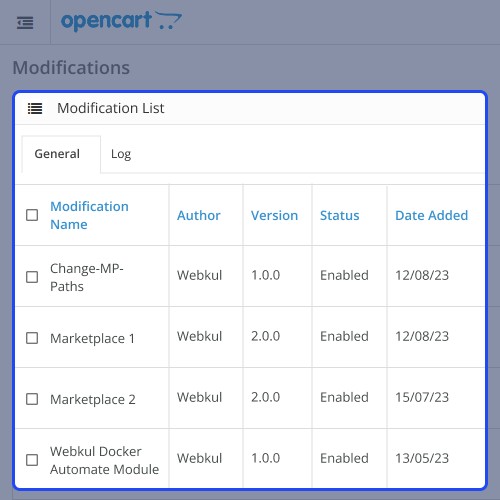This screenshot has width=500, height=500.
Task: Click the Marketplace 2 name cell
Action: point(93,399)
